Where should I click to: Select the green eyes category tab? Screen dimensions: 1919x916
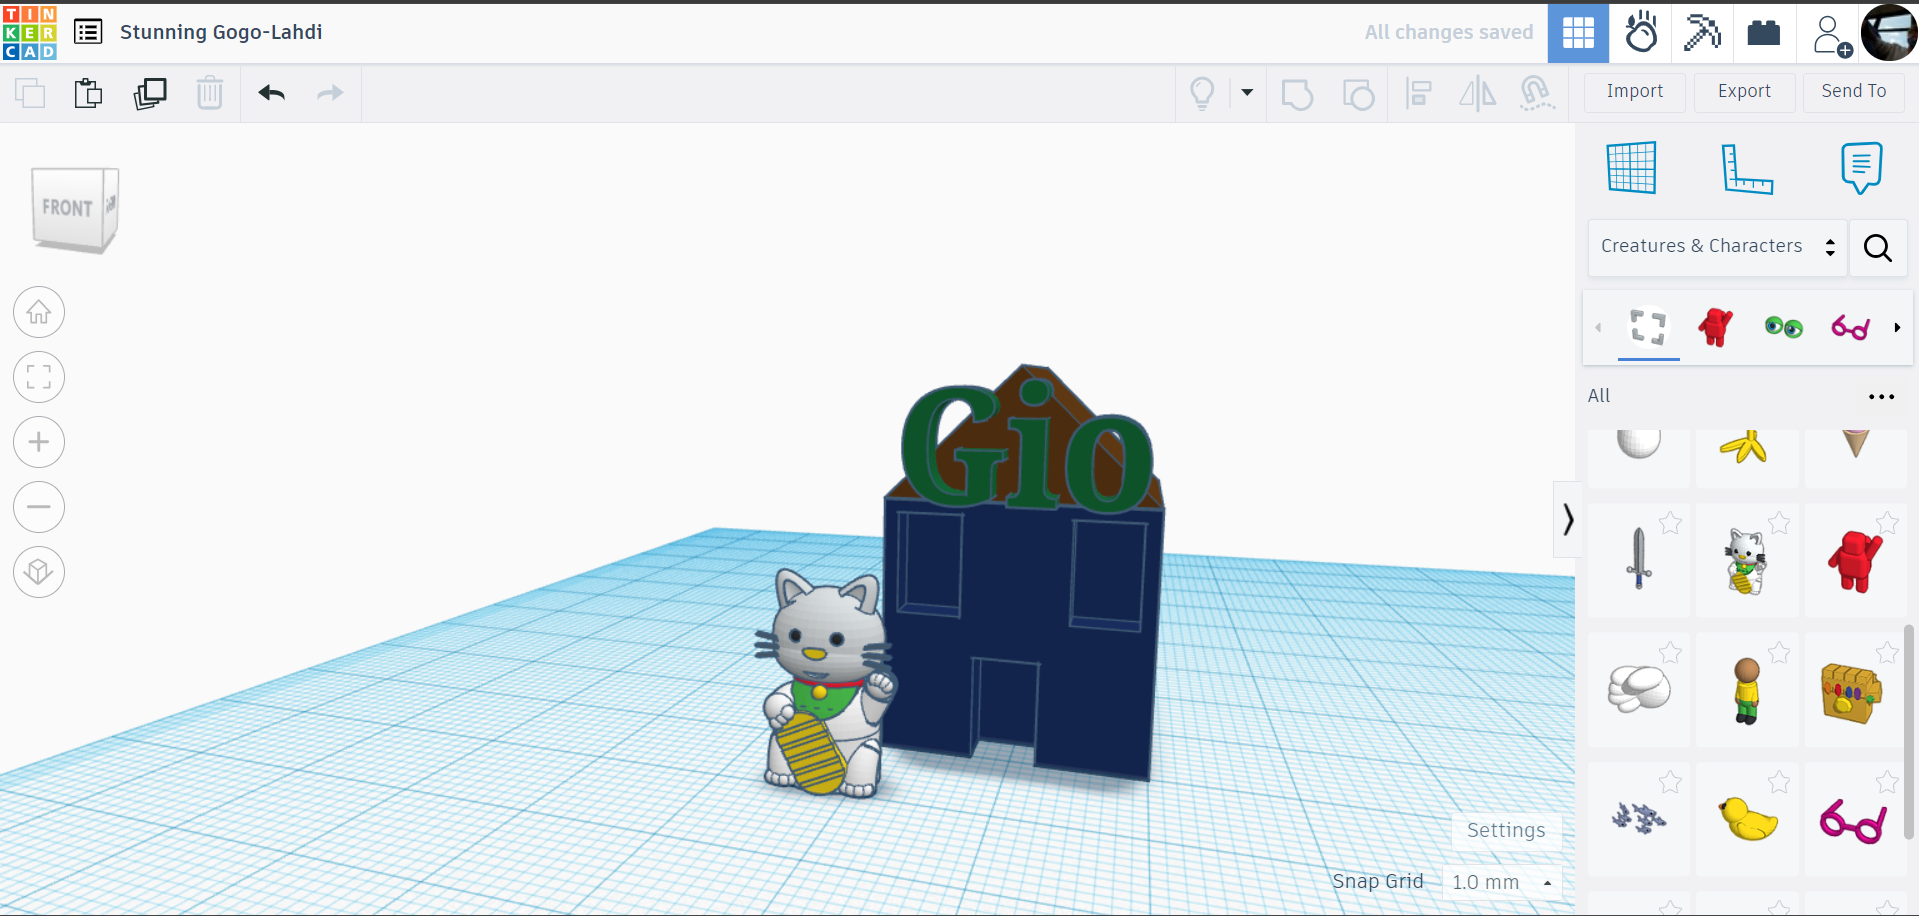(1784, 327)
